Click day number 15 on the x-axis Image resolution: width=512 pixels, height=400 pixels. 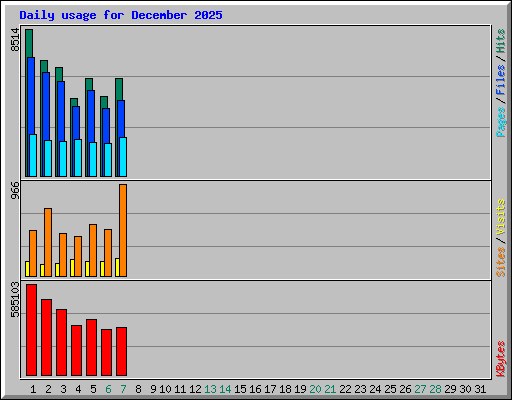[240, 389]
